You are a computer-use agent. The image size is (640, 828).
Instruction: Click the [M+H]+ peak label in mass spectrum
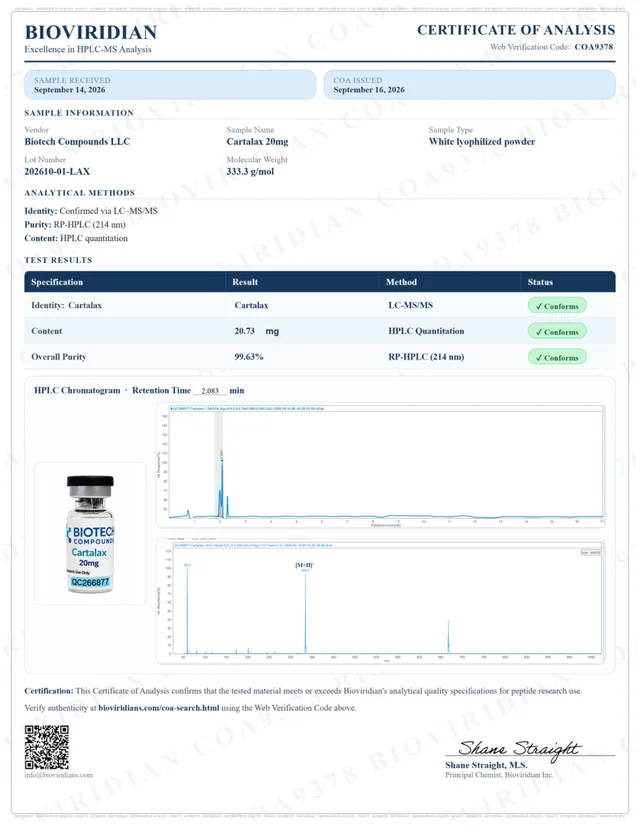pos(304,565)
